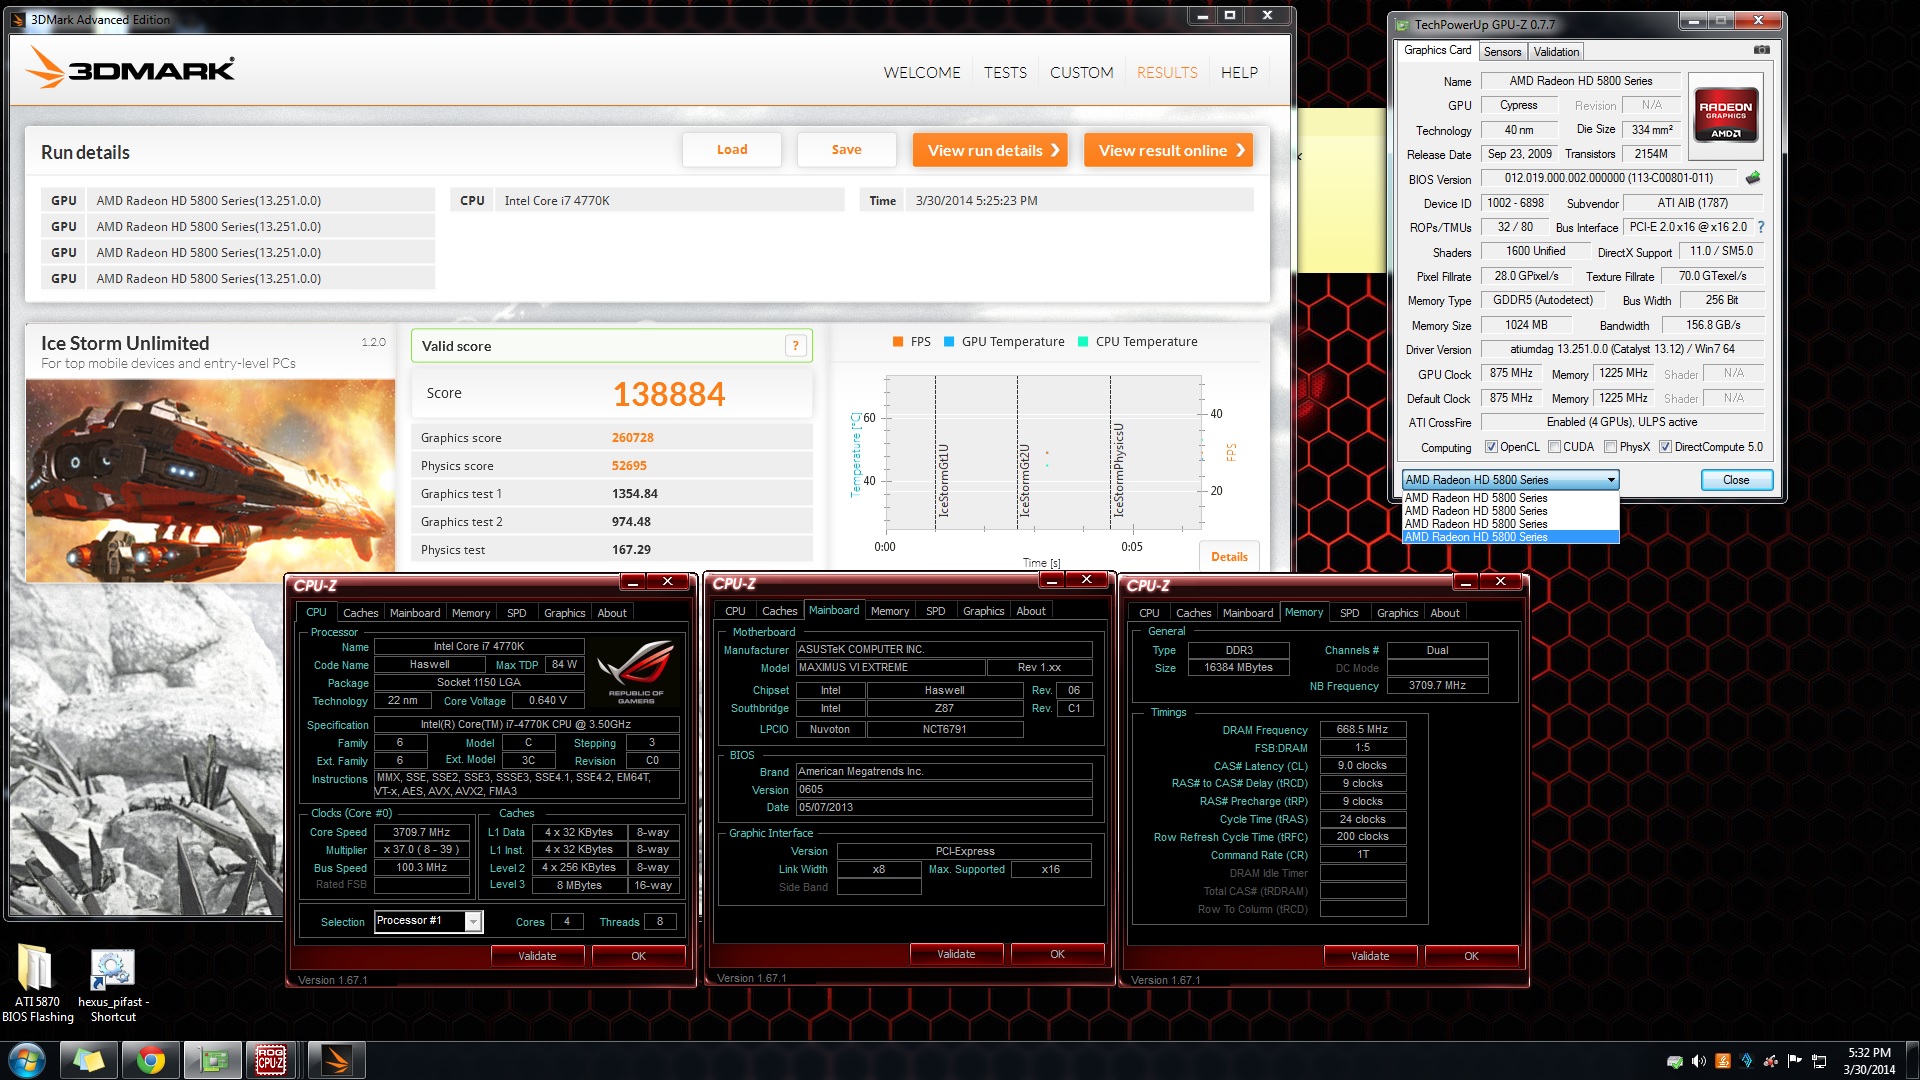Toggle the CUDA checkbox in GPU-Z
Viewport: 1920px width, 1080px height.
(1554, 447)
